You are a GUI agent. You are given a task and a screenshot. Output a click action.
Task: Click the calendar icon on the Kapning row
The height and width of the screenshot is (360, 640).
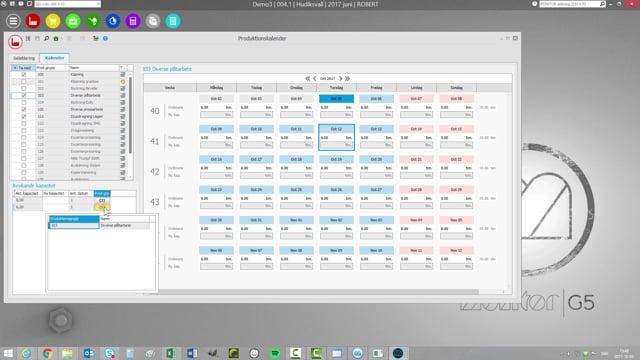[123, 75]
